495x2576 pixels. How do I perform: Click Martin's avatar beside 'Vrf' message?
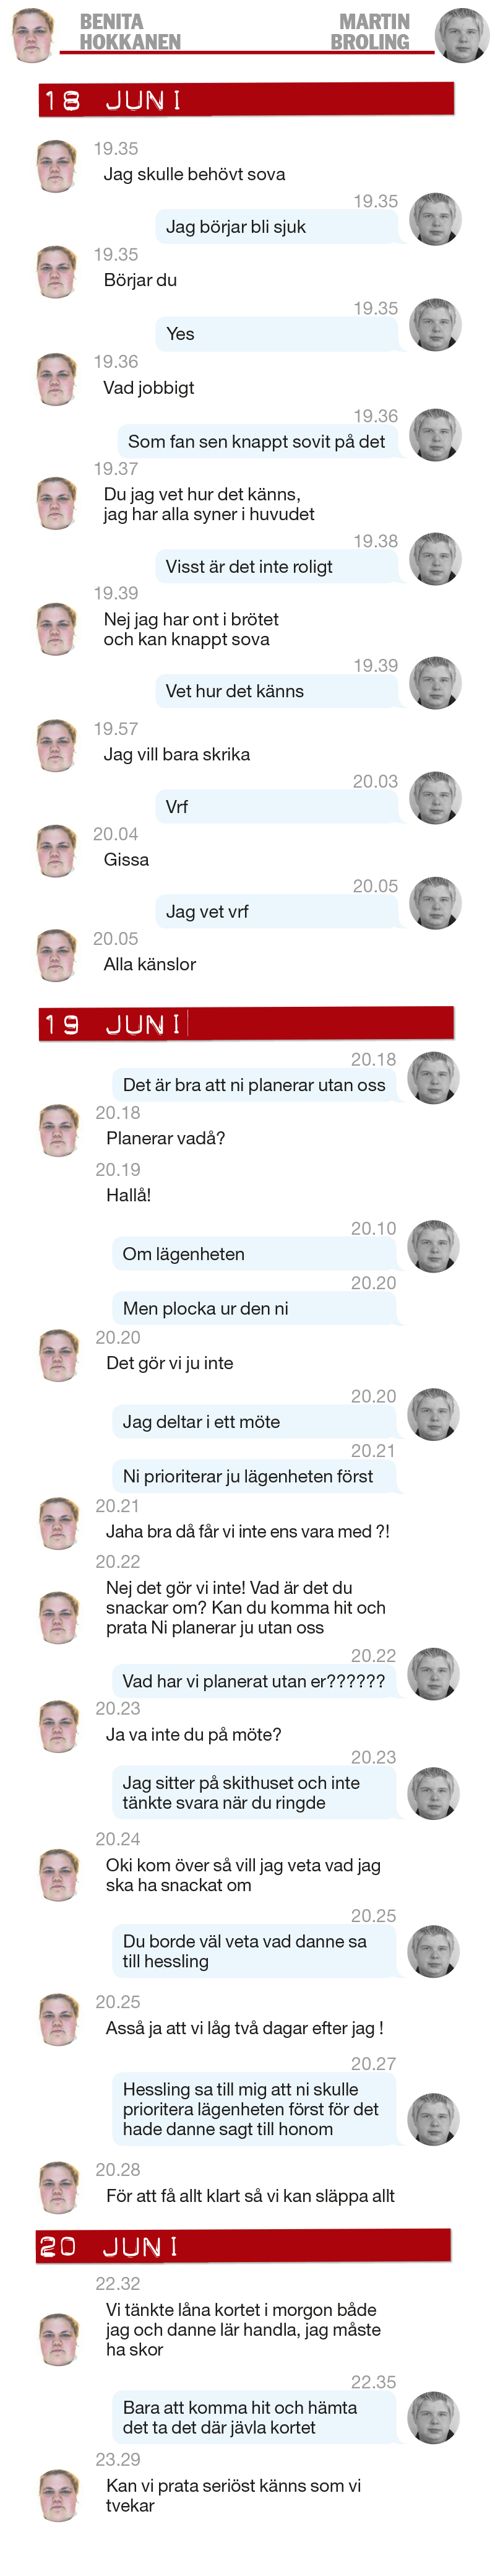click(x=435, y=798)
